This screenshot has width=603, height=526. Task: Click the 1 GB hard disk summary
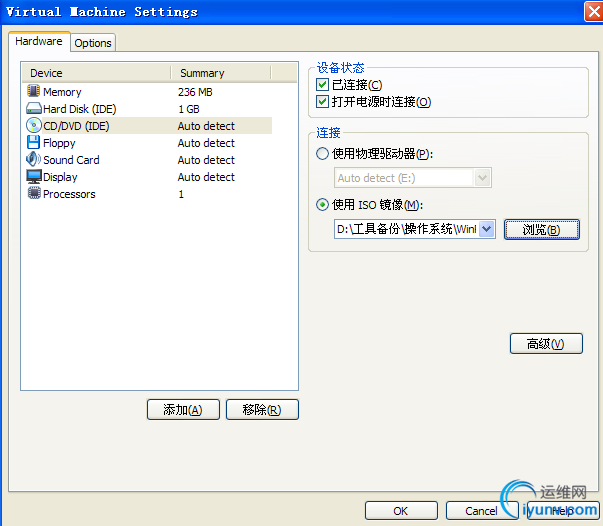tap(189, 109)
